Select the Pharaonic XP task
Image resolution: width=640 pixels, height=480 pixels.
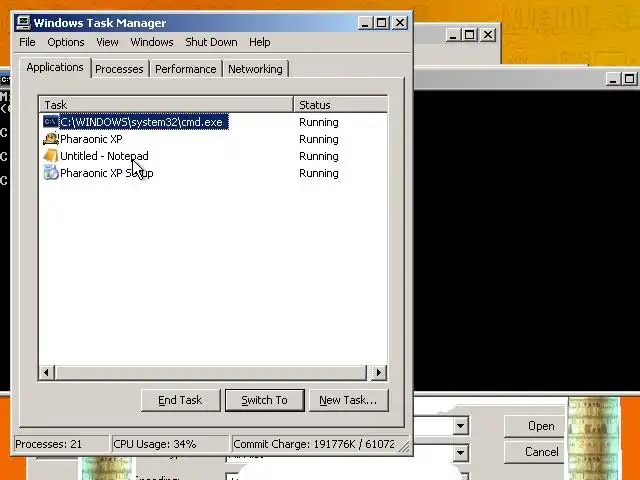point(91,139)
